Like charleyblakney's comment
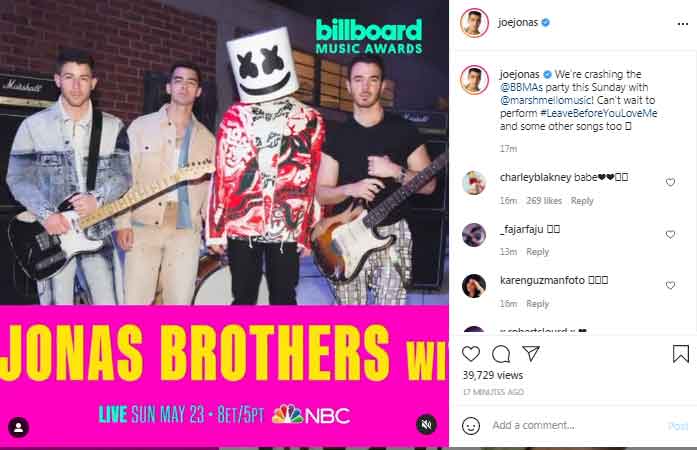This screenshot has height=450, width=697. [670, 182]
